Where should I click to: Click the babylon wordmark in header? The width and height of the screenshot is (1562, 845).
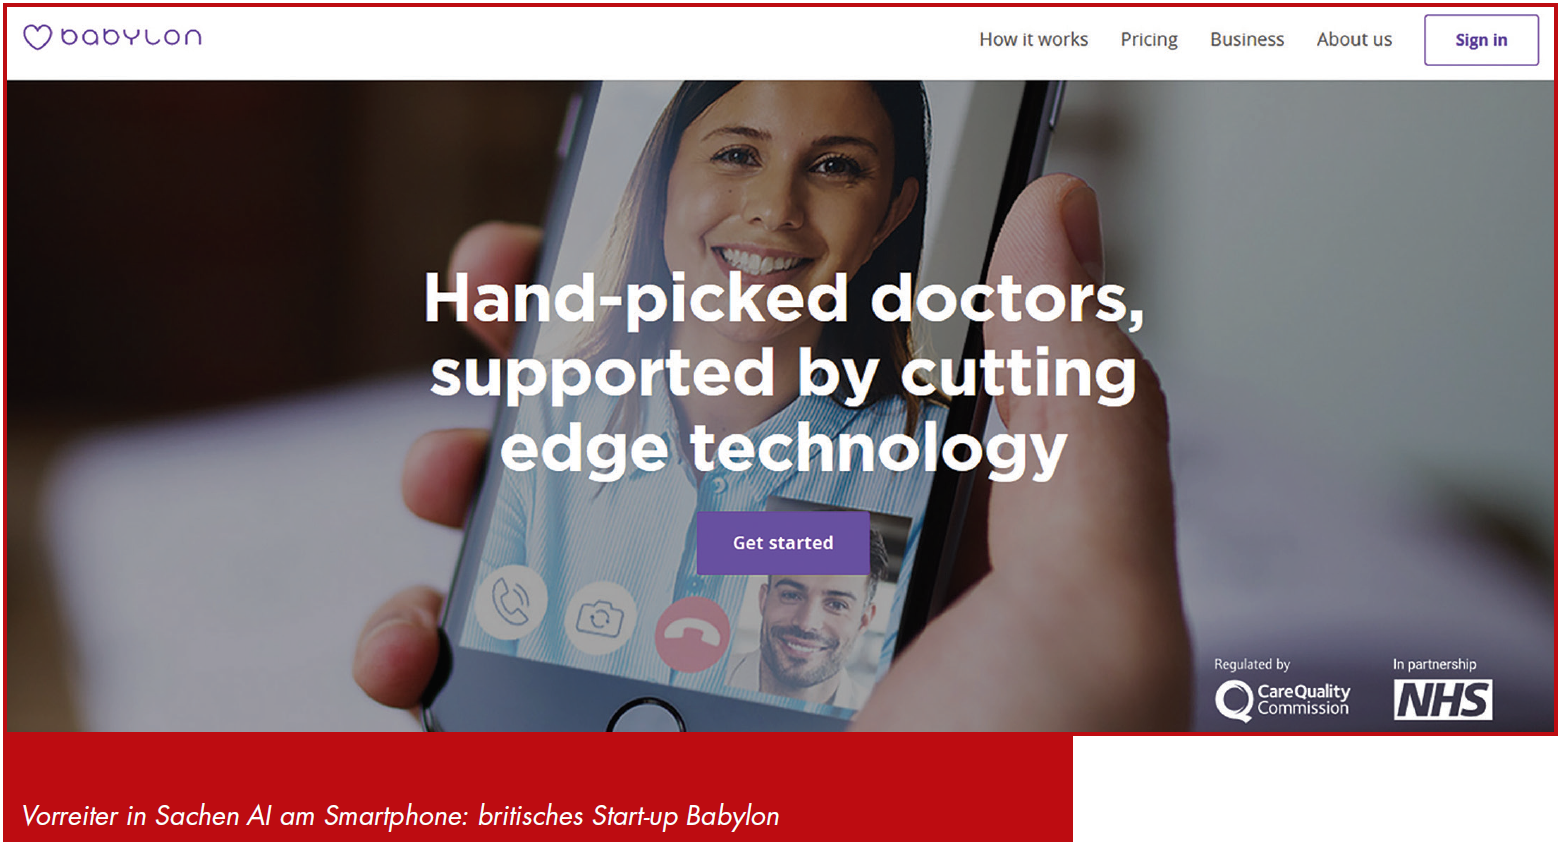pos(131,37)
